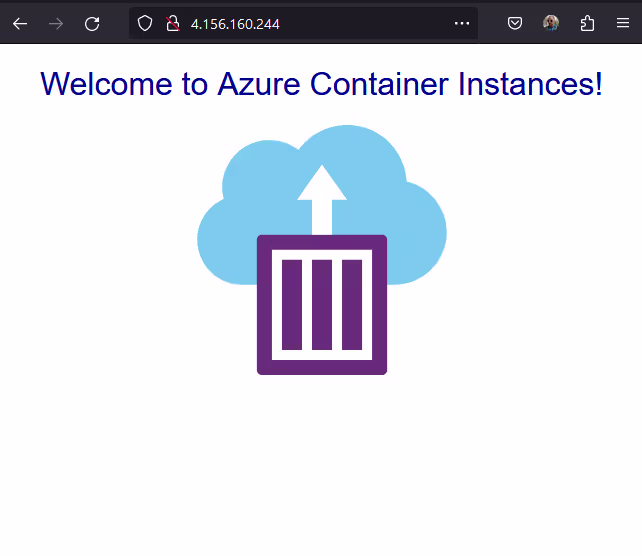The height and width of the screenshot is (556, 642).
Task: Open the Extensions puzzle icon
Action: (587, 23)
